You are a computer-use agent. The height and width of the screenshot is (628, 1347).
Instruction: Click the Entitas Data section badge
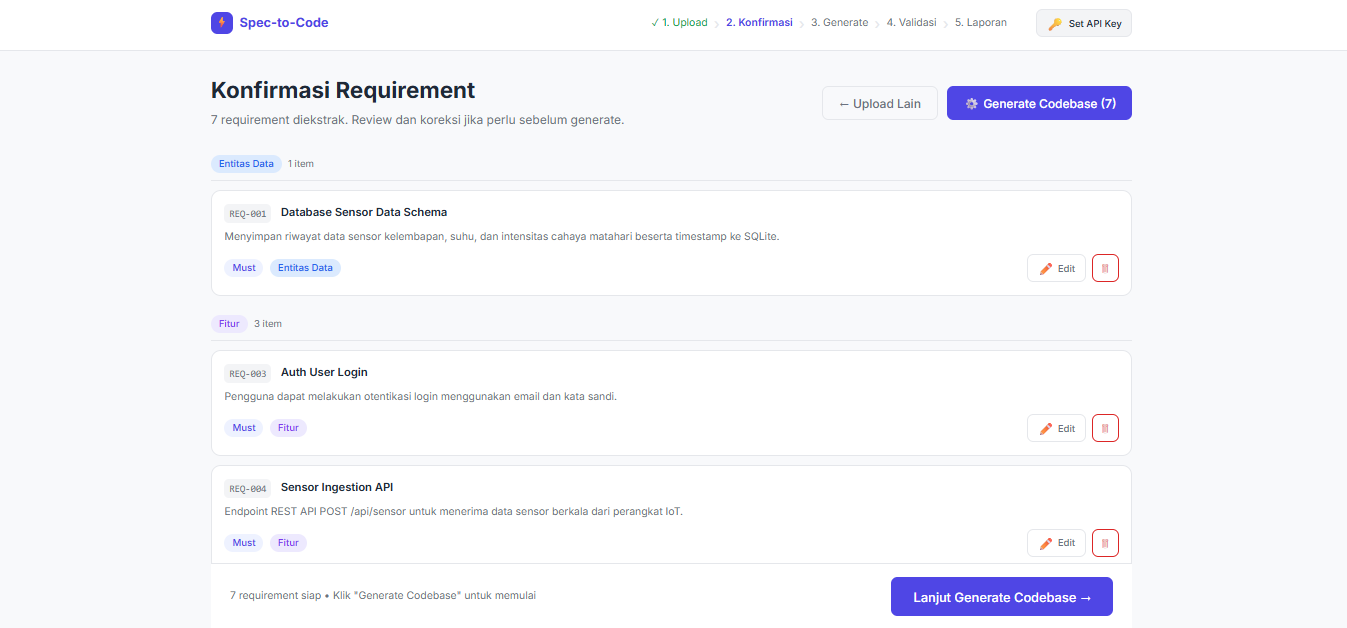[246, 164]
